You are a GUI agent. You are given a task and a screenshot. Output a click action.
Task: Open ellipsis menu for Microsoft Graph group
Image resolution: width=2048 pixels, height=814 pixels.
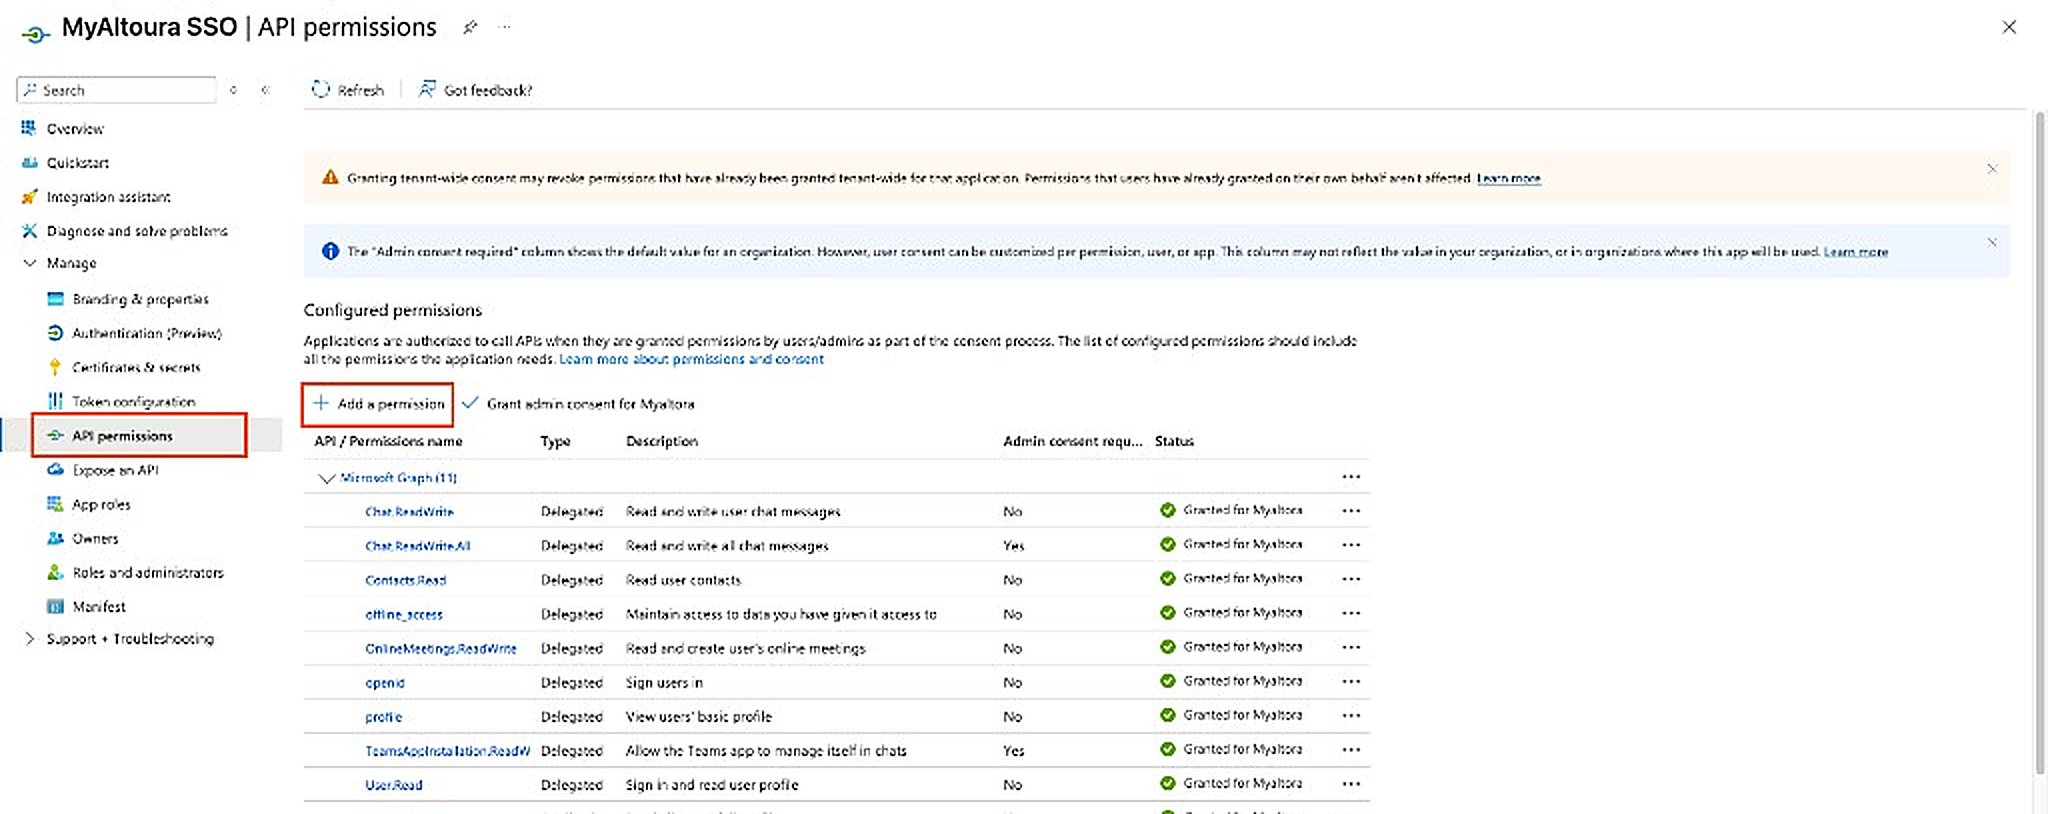(1351, 477)
